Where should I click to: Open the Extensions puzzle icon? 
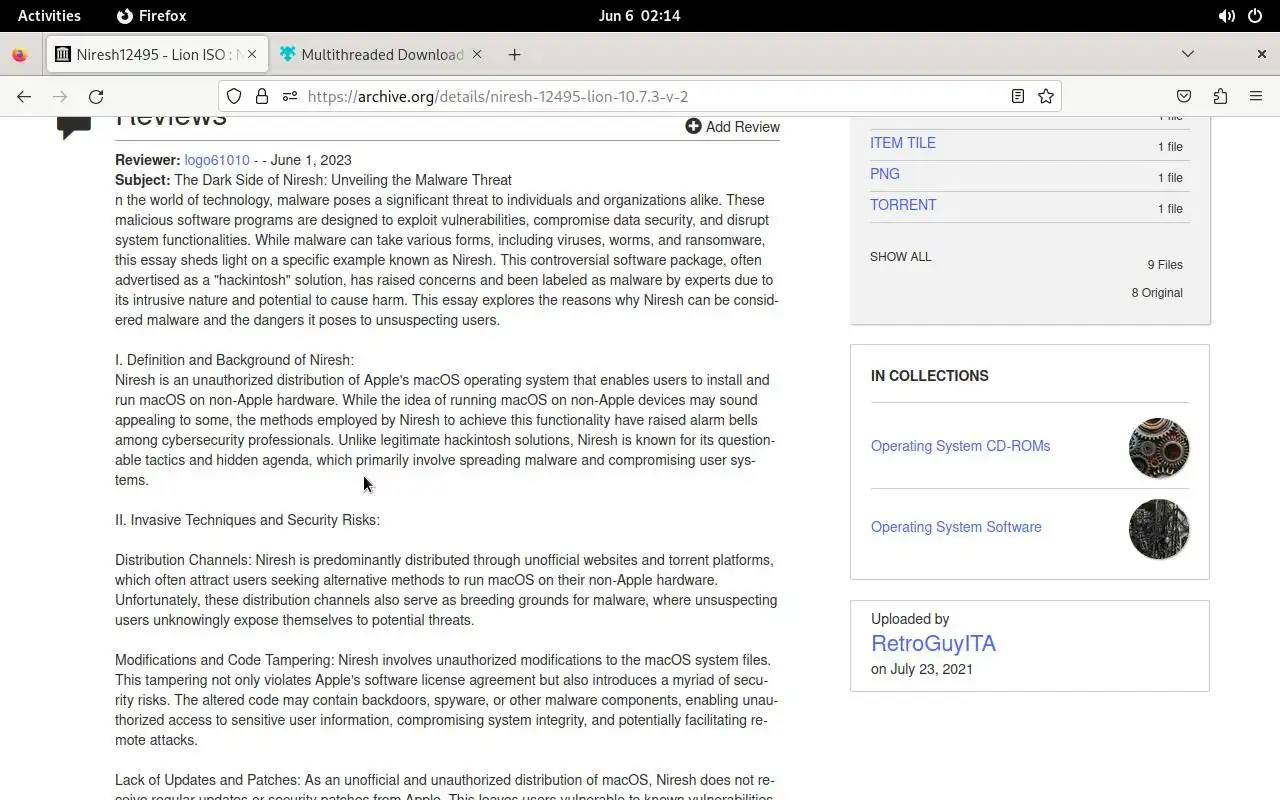(x=1220, y=96)
